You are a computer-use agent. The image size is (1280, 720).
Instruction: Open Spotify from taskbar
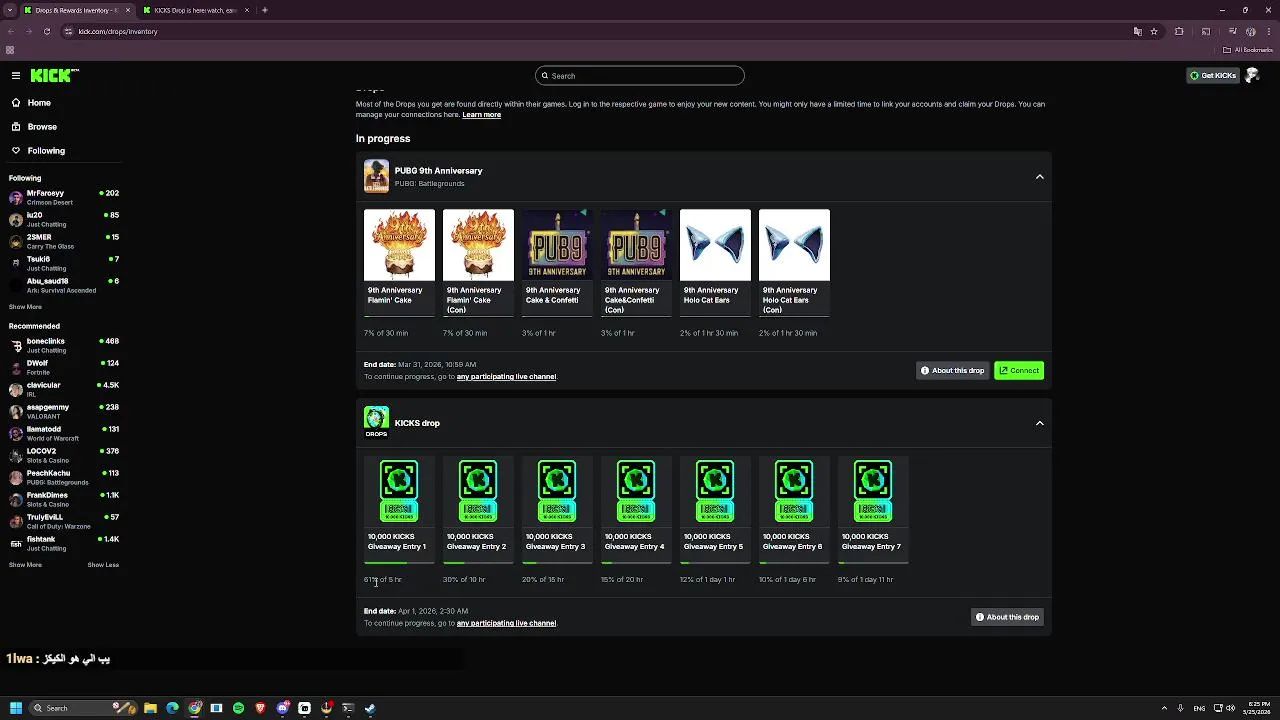(238, 708)
